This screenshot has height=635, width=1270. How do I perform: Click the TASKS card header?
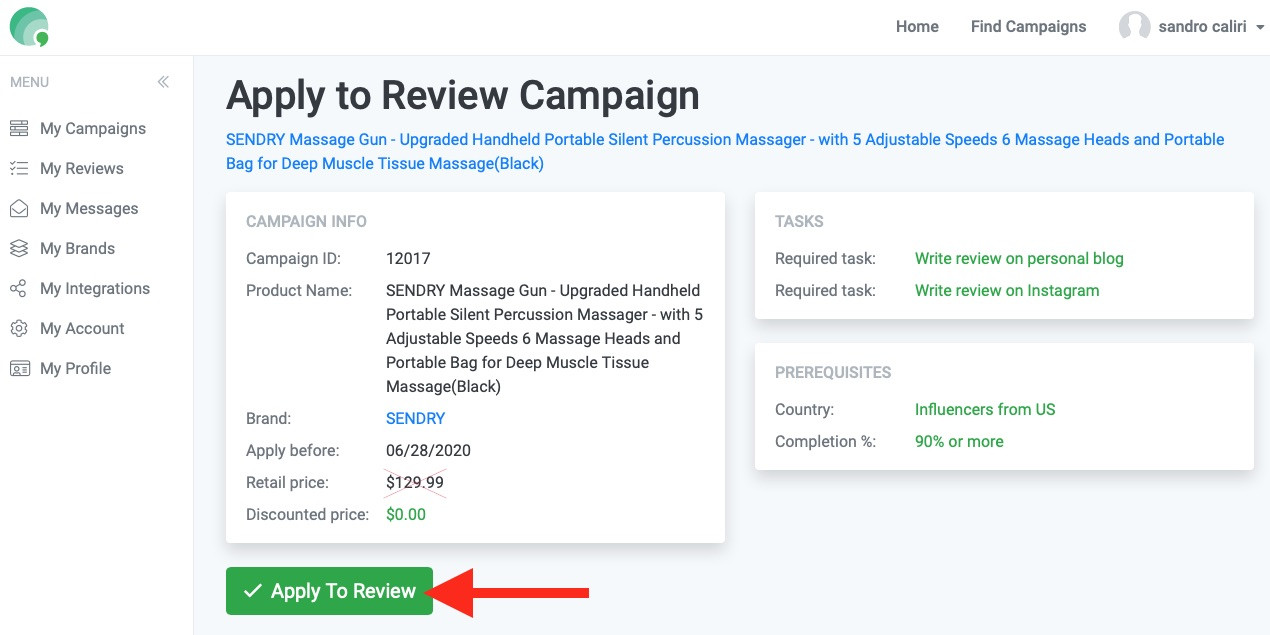[x=799, y=221]
